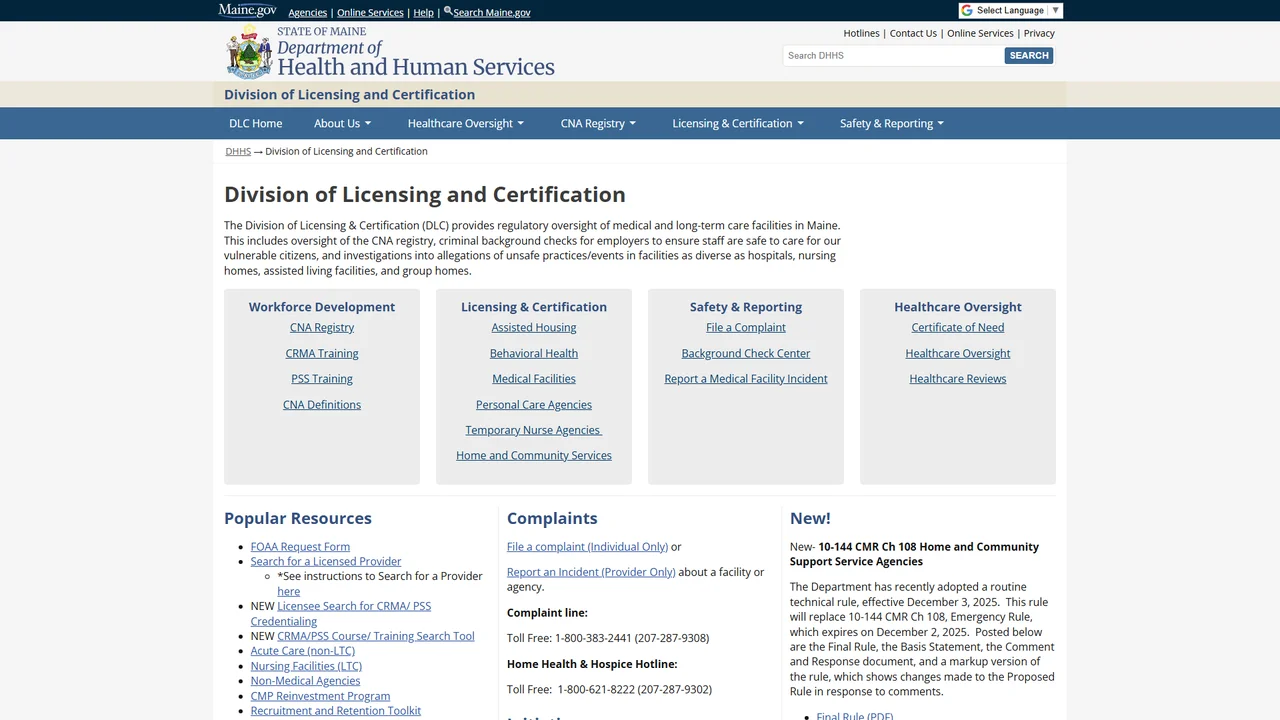This screenshot has height=720, width=1280.
Task: Click Report an Incident (Provider Only) link
Action: click(x=591, y=572)
